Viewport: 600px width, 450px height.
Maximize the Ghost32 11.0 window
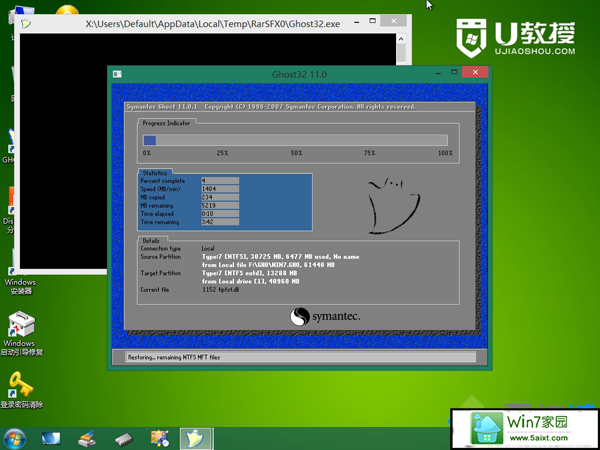(454, 72)
